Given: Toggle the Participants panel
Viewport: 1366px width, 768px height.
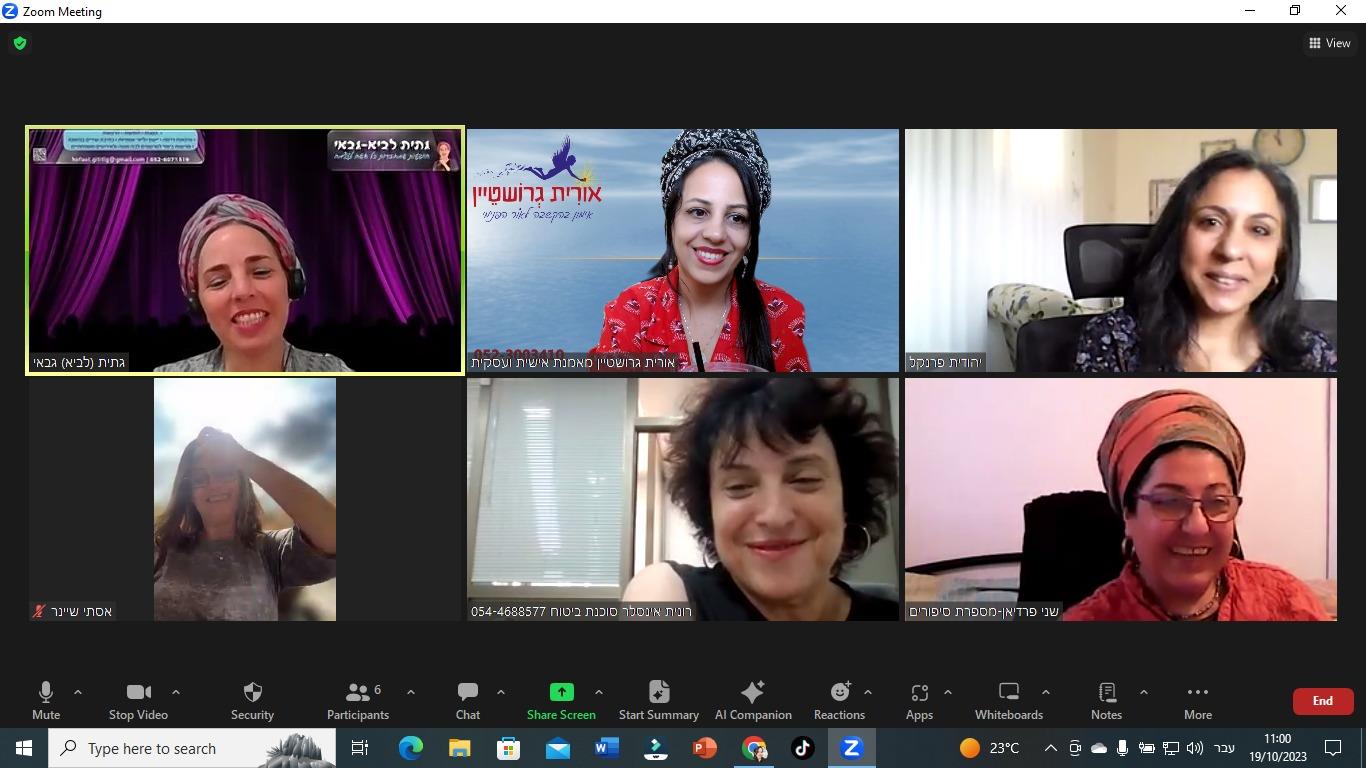Looking at the screenshot, I should pos(358,700).
